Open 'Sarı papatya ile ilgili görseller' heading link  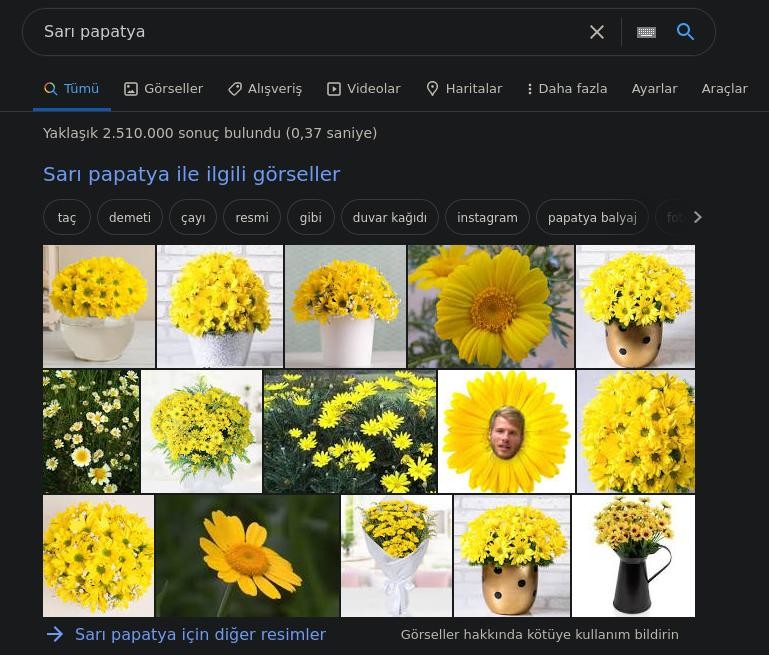(191, 175)
